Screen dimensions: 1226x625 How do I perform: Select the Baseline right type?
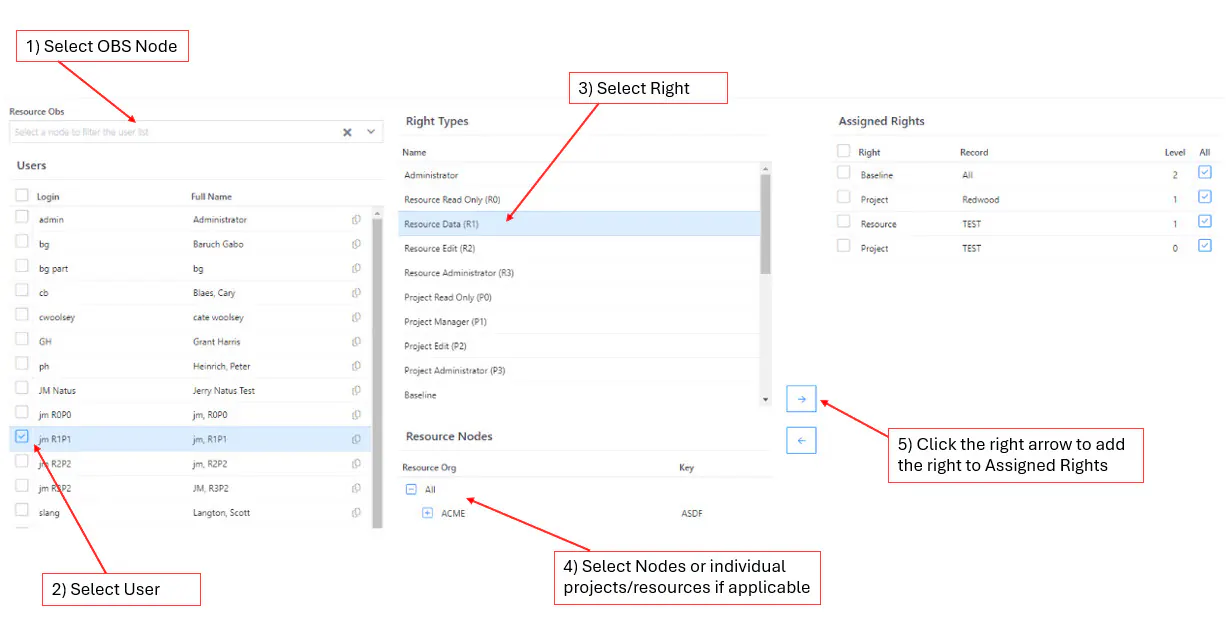579,395
